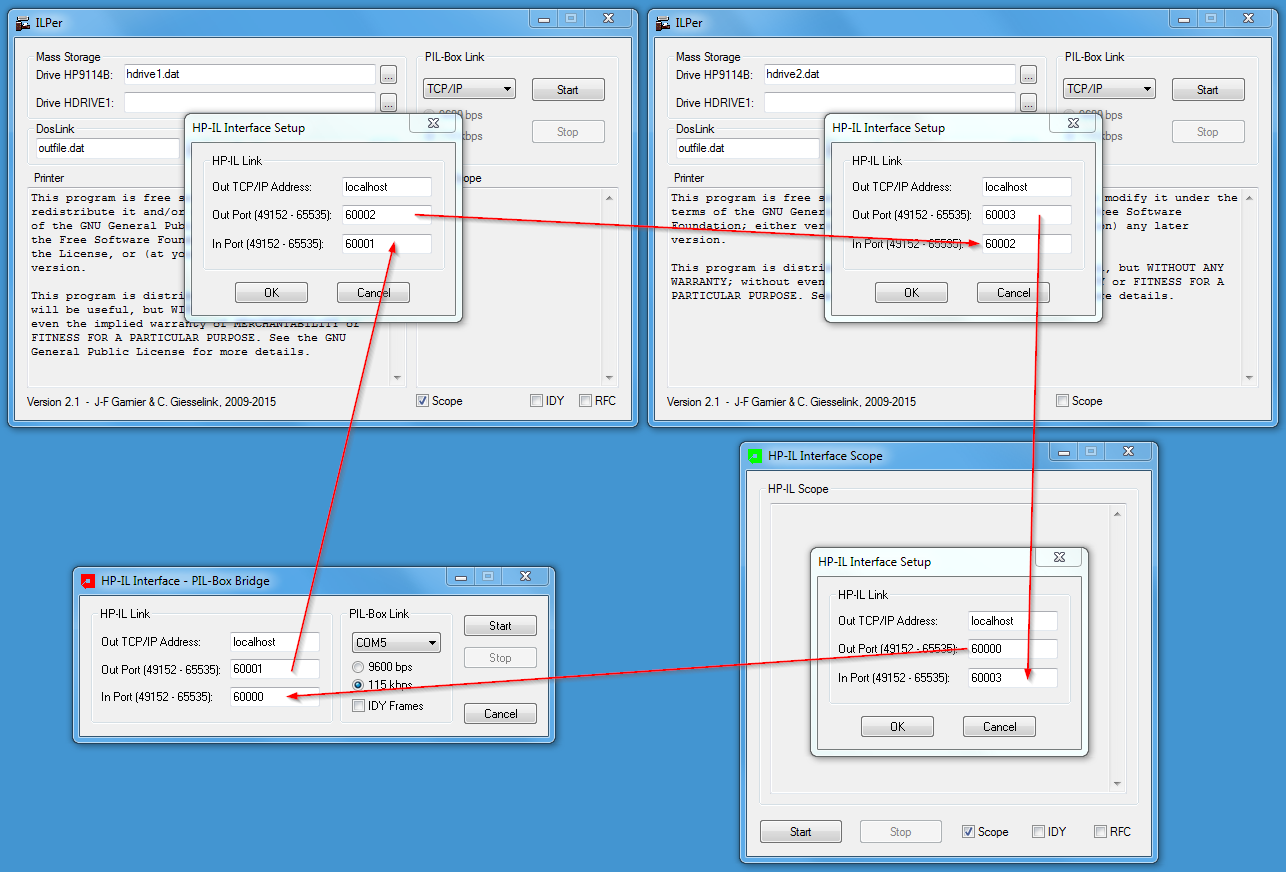The height and width of the screenshot is (872, 1286).
Task: Edit Out Port 60003 in right ILPer setup dialog
Action: [x=1026, y=215]
